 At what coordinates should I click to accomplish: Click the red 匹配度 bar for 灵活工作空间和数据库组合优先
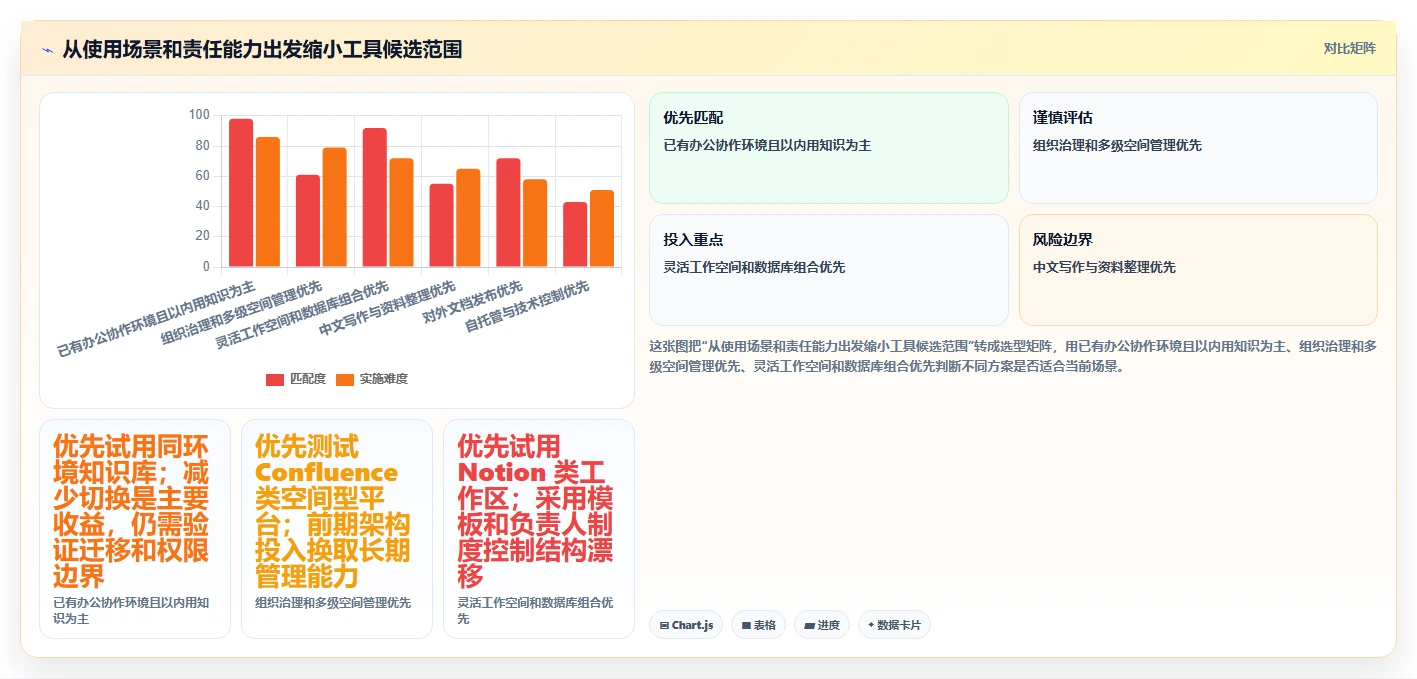(375, 197)
